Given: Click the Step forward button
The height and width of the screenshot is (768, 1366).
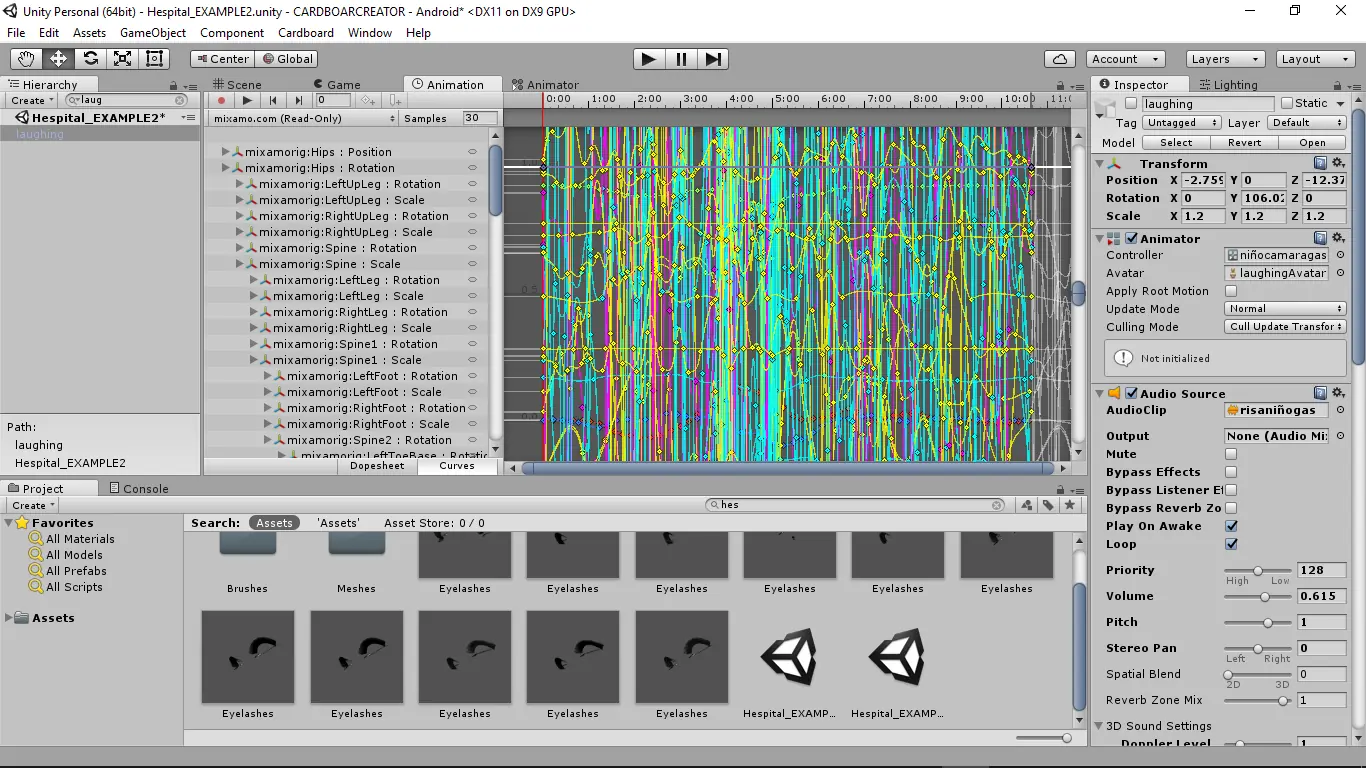Looking at the screenshot, I should [712, 59].
